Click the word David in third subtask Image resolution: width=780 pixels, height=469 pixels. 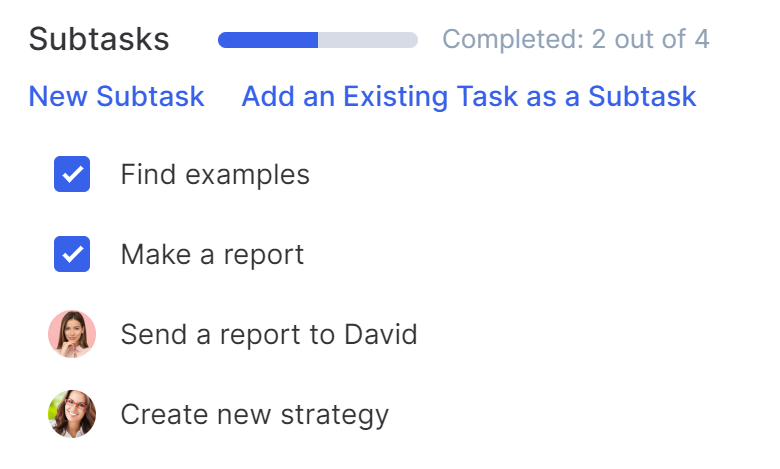[381, 334]
